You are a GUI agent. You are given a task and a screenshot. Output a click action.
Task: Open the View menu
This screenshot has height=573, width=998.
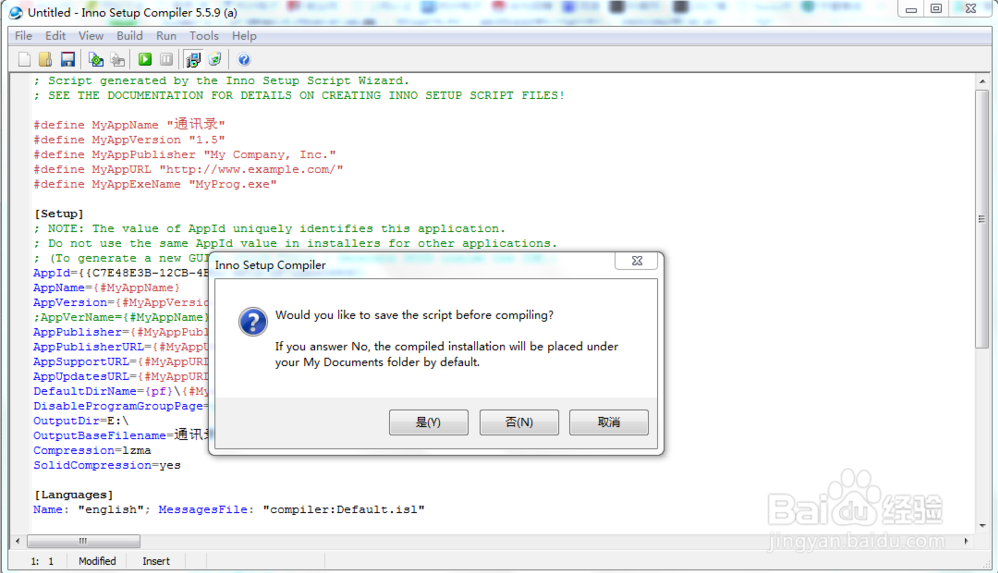click(x=91, y=36)
